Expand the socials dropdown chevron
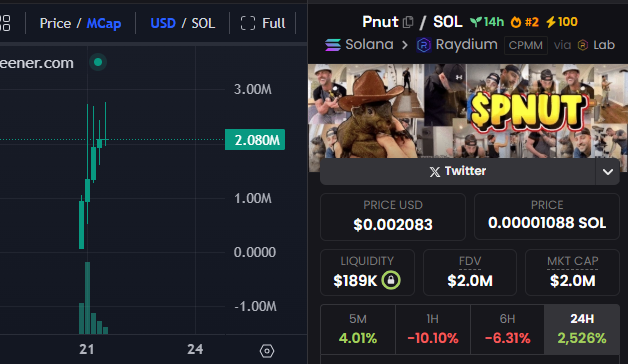 (x=608, y=172)
